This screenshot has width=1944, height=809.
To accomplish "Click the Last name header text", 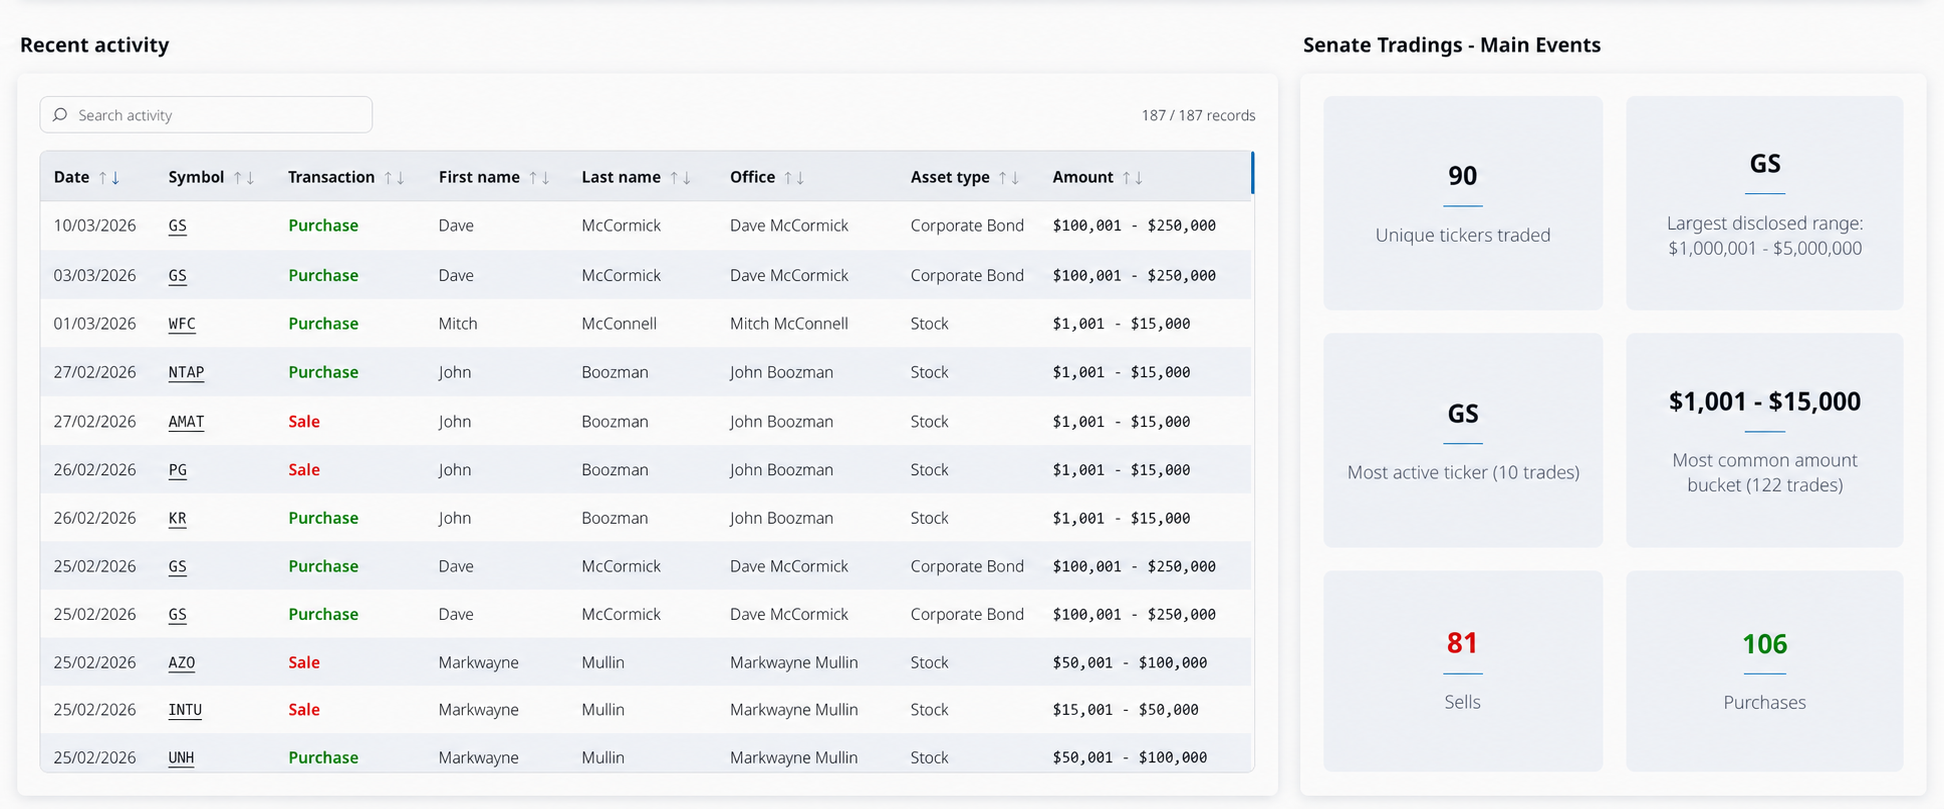I will (621, 177).
